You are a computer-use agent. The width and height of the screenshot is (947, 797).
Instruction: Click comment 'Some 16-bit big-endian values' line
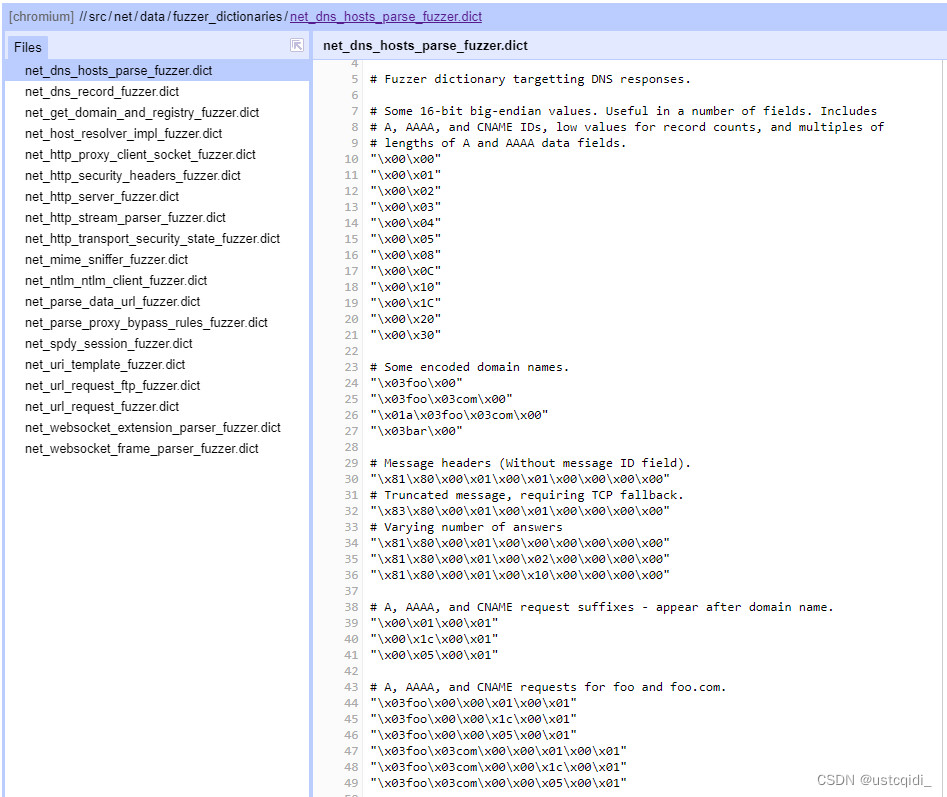pos(623,111)
